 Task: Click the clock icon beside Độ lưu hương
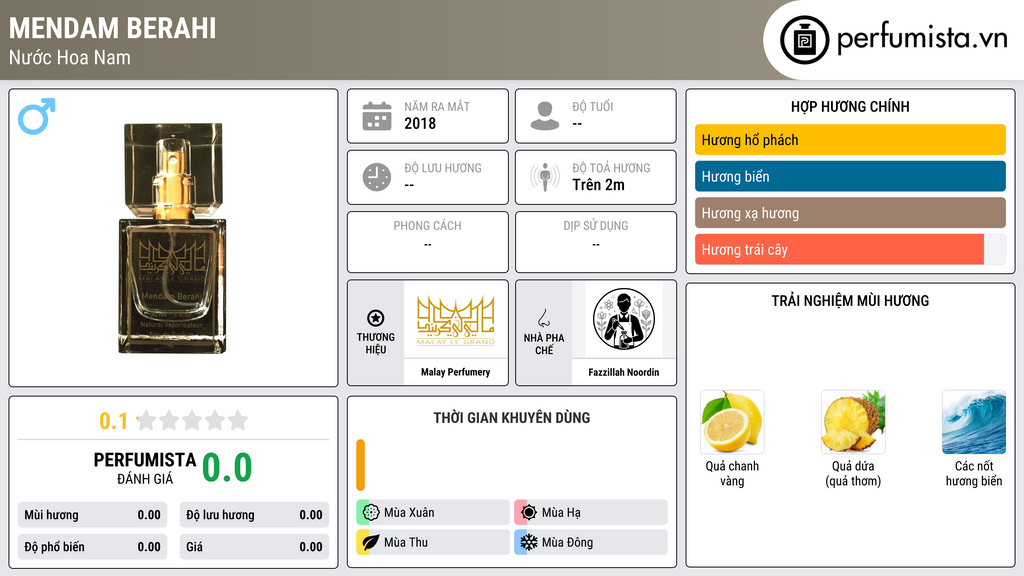pyautogui.click(x=377, y=177)
